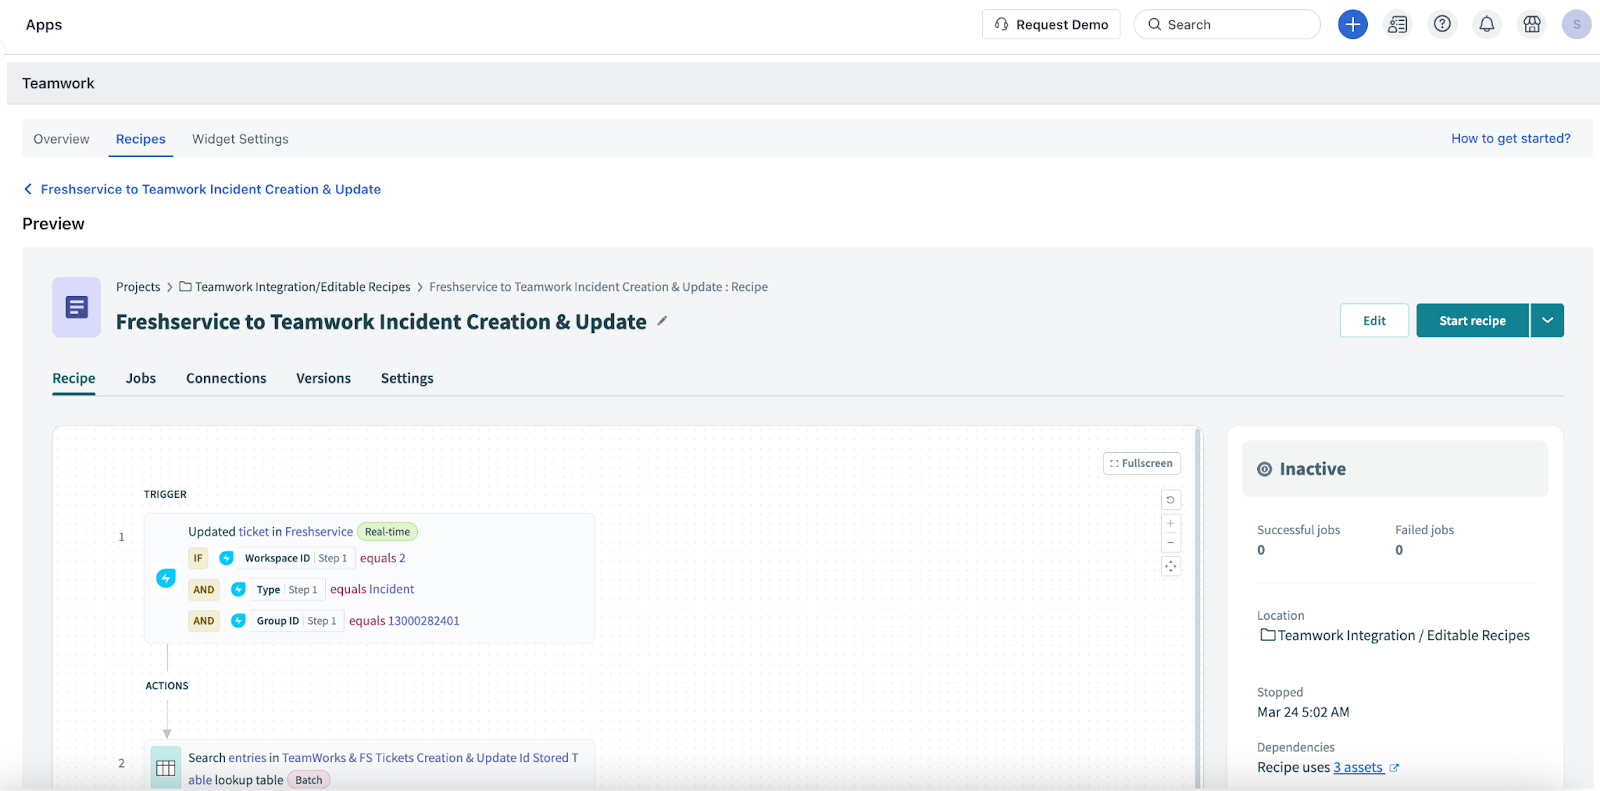Click the folder icon in breadcrumb
Image resolution: width=1600 pixels, height=791 pixels.
click(x=185, y=287)
